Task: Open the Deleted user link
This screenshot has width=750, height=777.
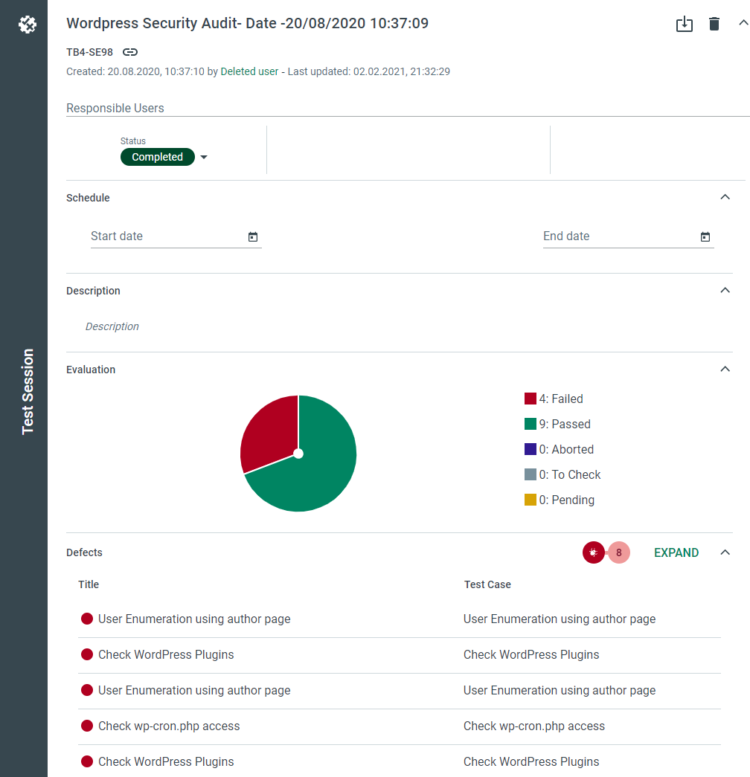Action: tap(249, 71)
